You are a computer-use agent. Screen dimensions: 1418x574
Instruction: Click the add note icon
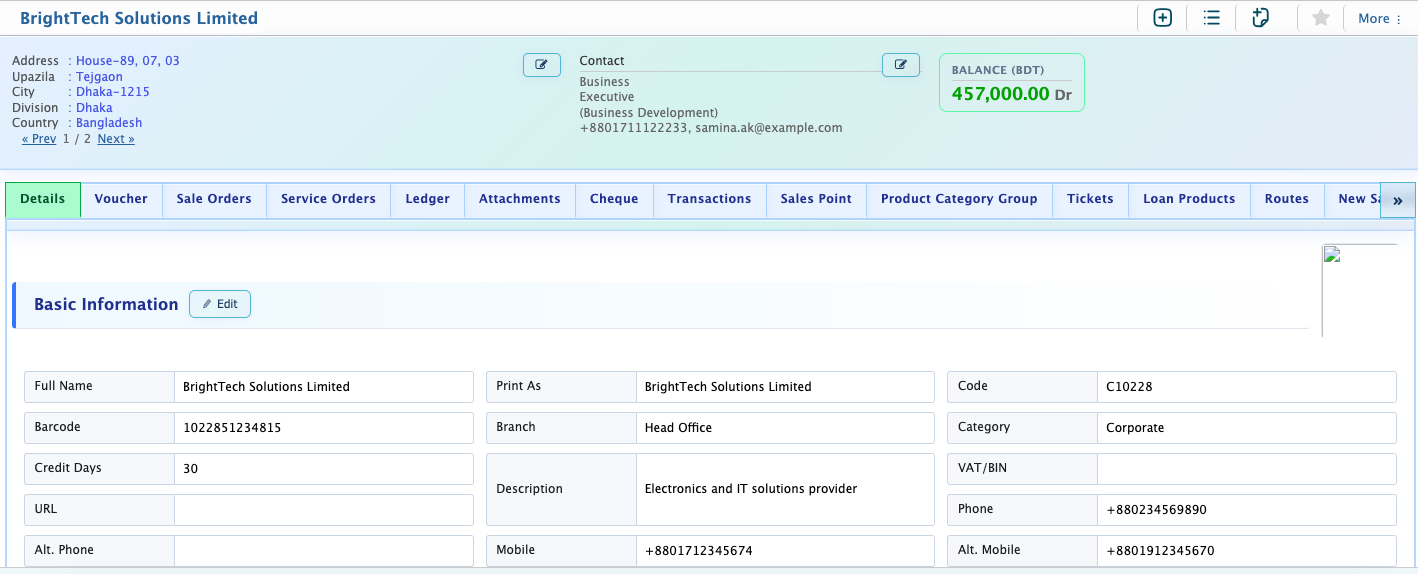(1260, 18)
